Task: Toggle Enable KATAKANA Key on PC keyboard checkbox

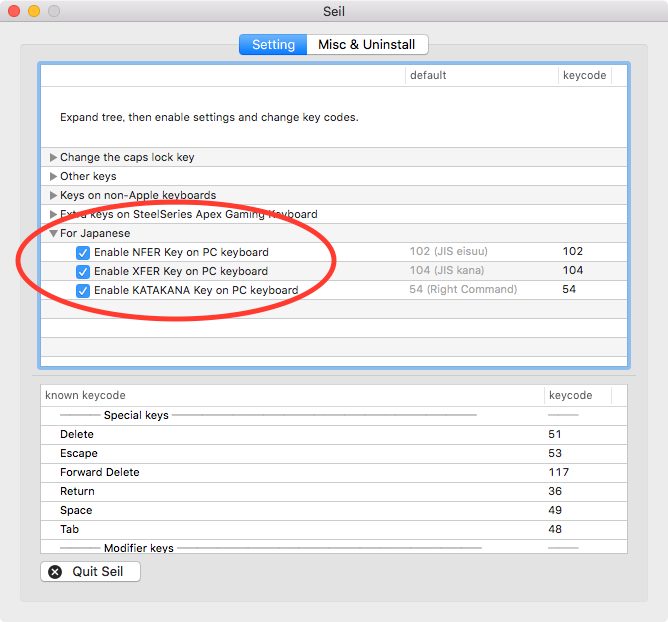Action: [83, 291]
